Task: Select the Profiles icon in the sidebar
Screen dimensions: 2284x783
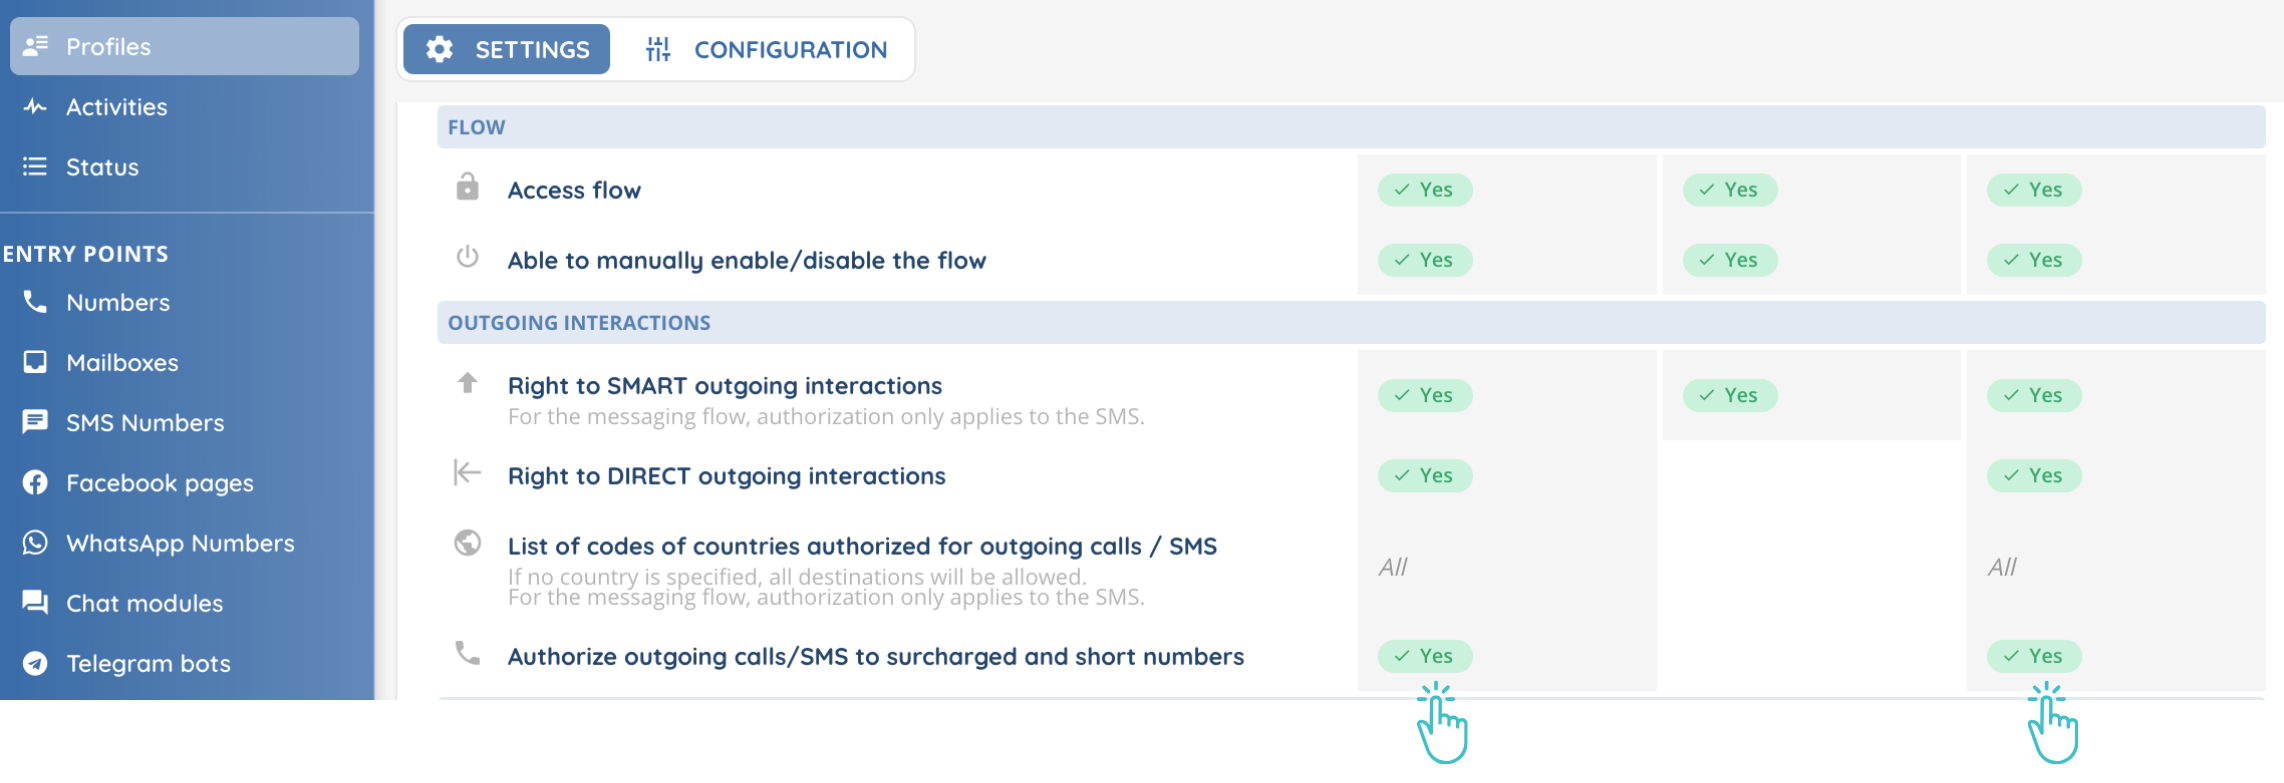Action: 35,46
